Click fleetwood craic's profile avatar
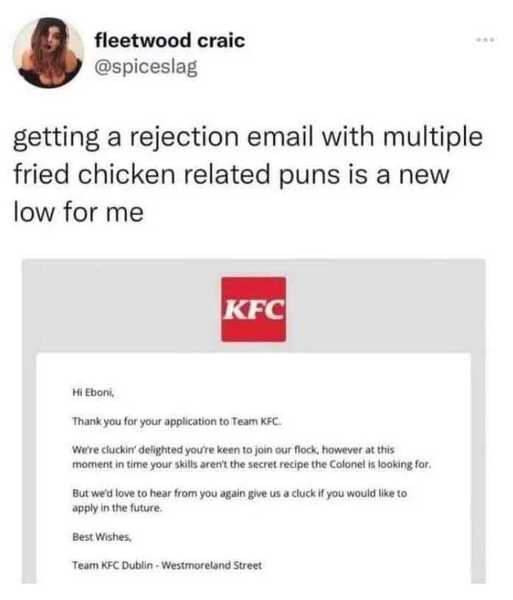Image resolution: width=513 pixels, height=600 pixels. point(49,53)
